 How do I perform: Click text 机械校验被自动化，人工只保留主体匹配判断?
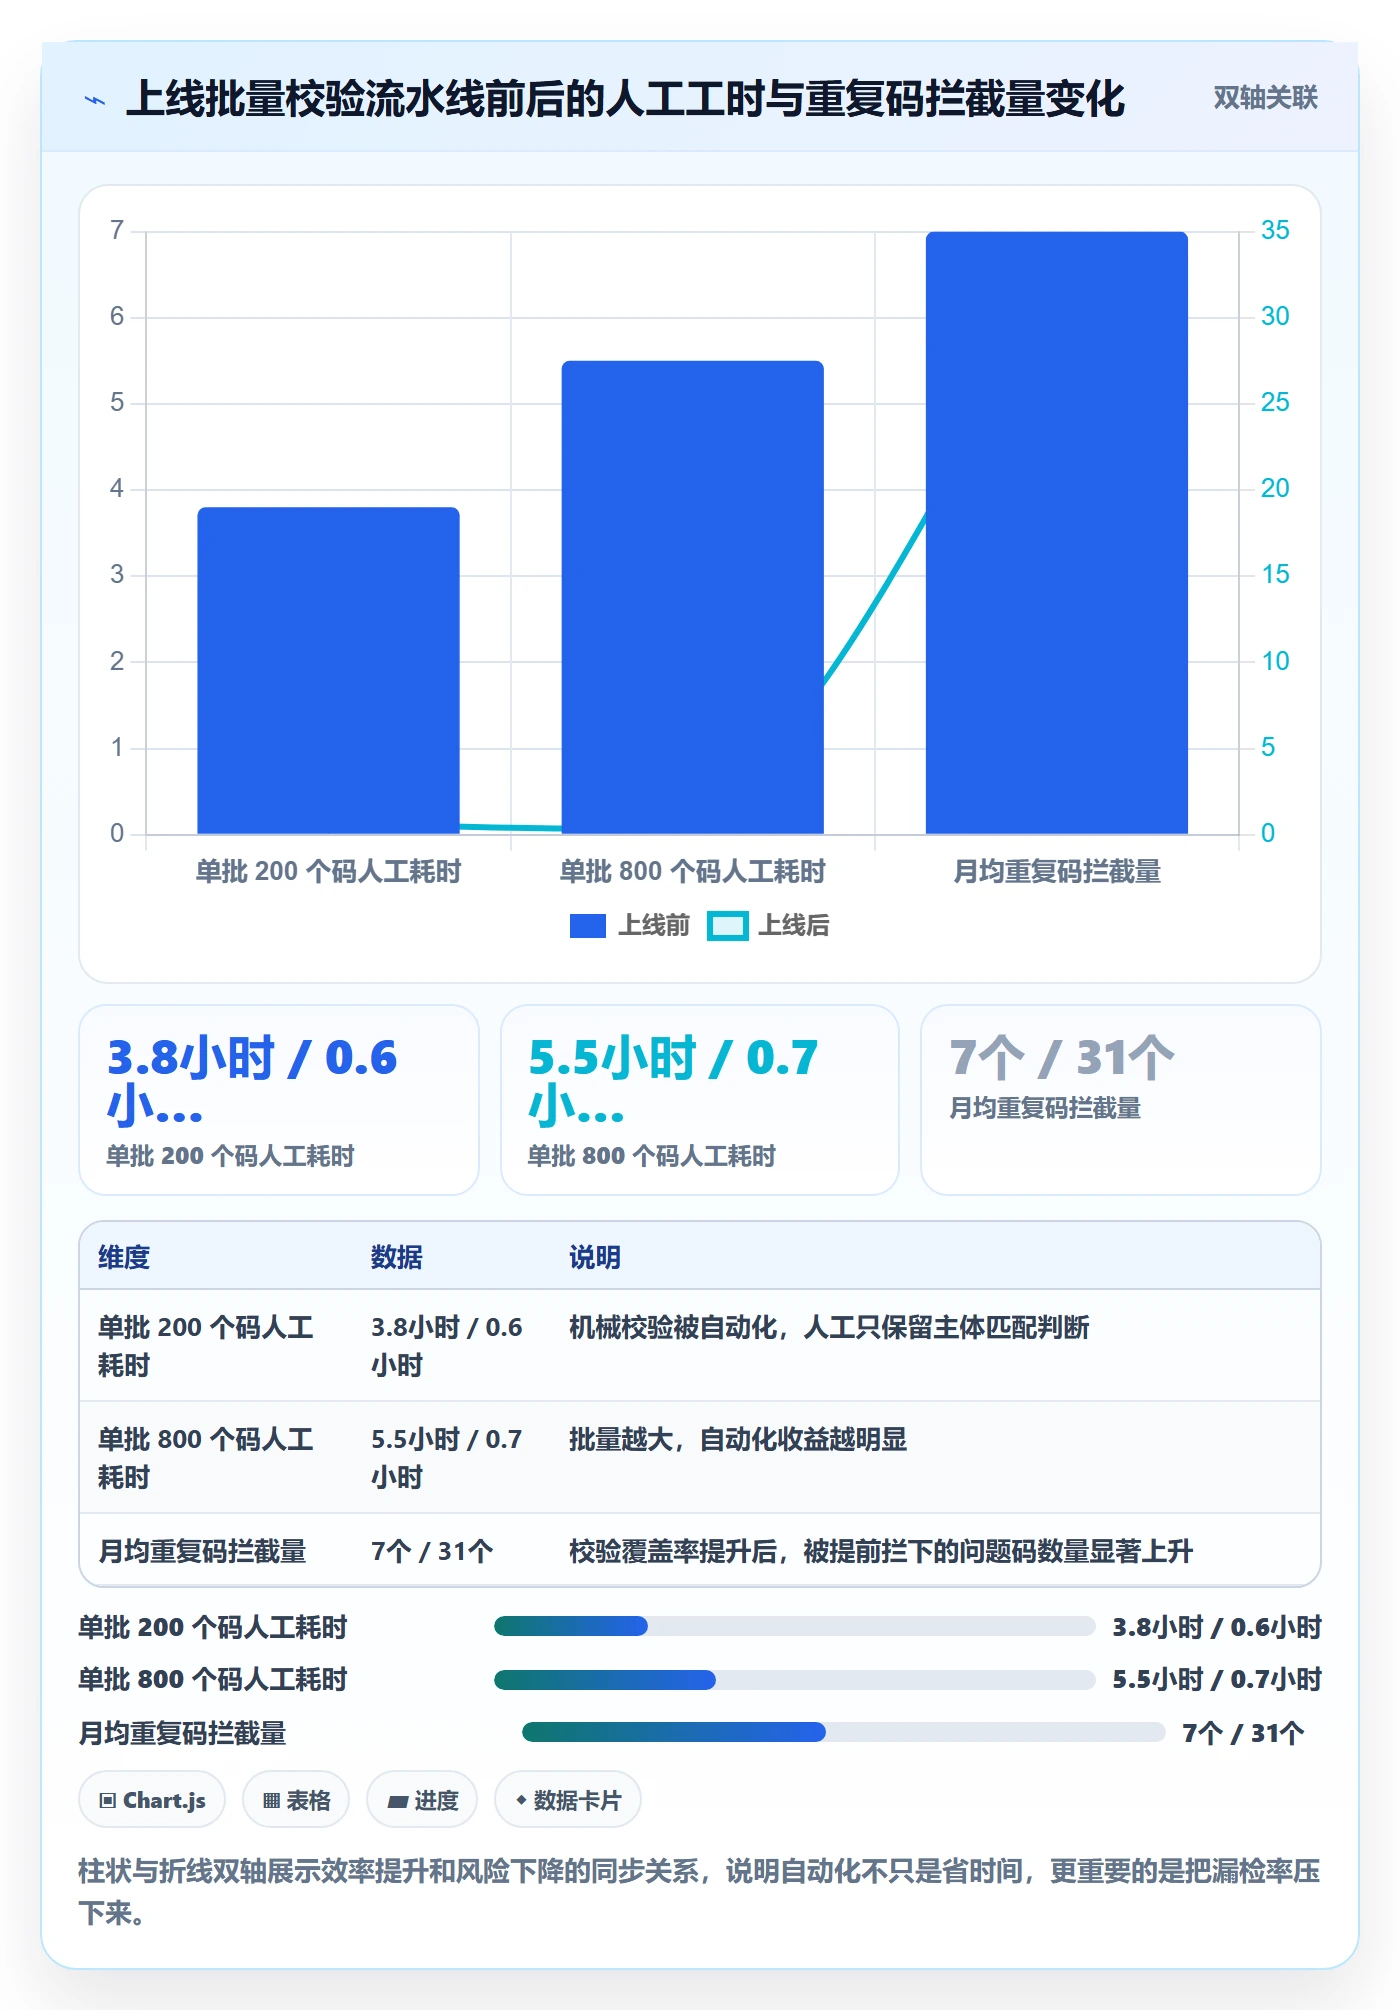[829, 1327]
